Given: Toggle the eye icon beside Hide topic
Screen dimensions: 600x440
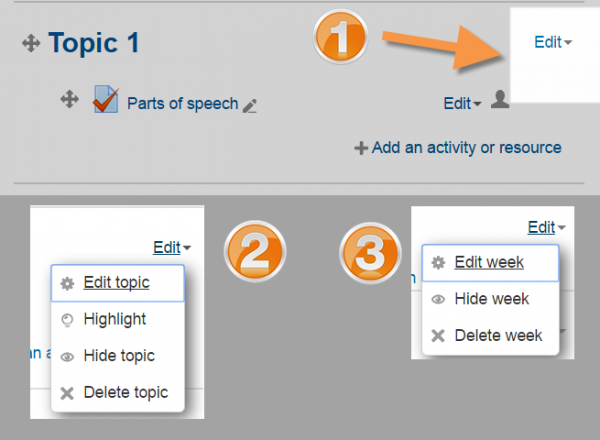Looking at the screenshot, I should click(x=67, y=356).
